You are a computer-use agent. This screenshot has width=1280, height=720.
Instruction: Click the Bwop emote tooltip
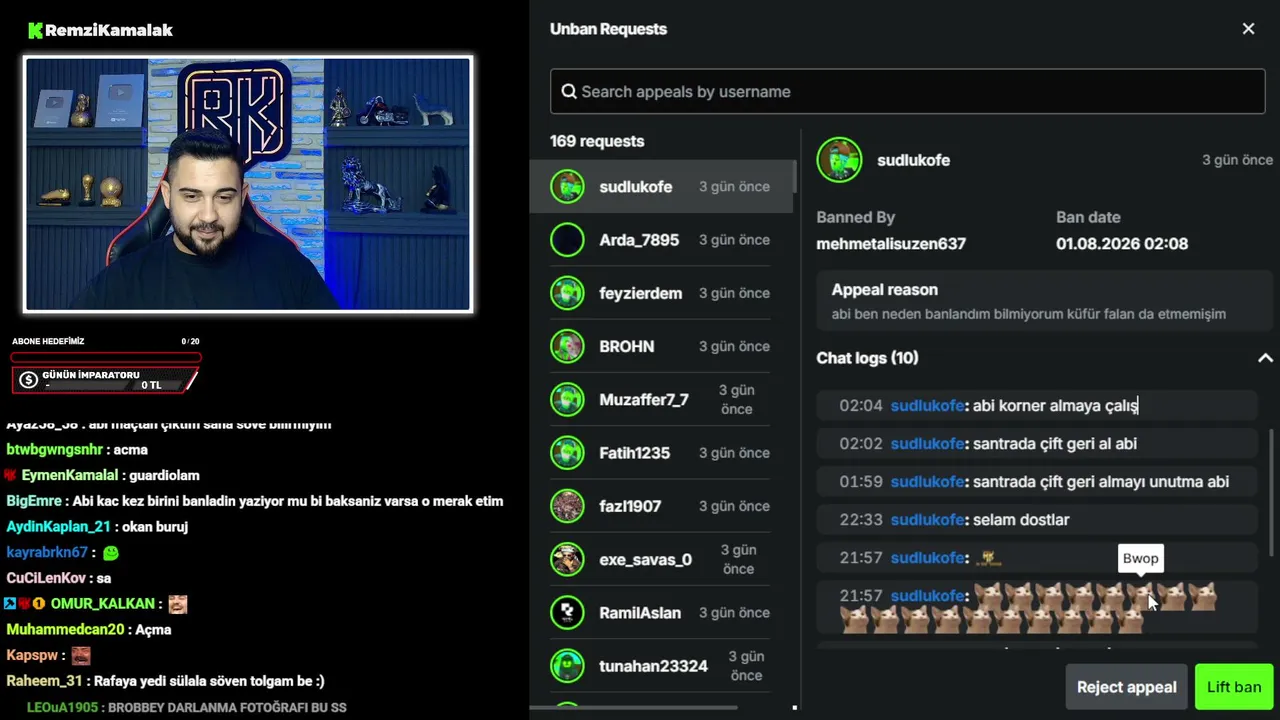(1140, 558)
